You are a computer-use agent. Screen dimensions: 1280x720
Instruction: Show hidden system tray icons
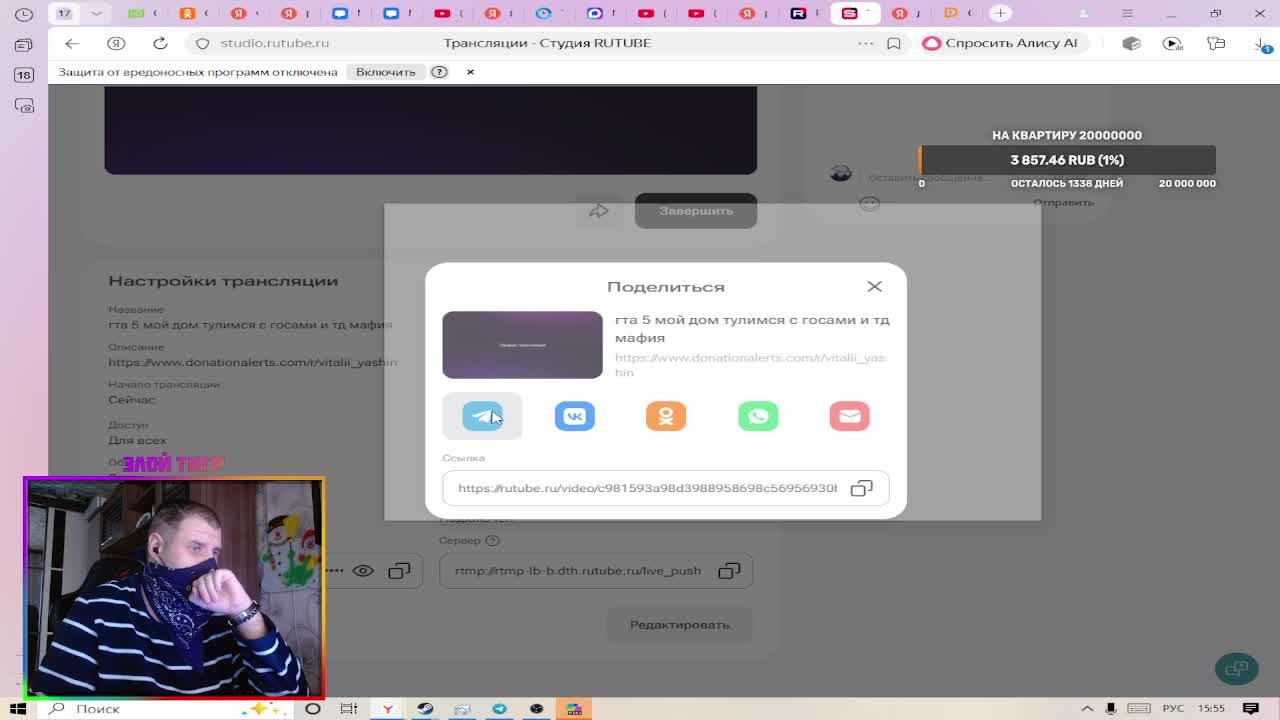[1087, 708]
